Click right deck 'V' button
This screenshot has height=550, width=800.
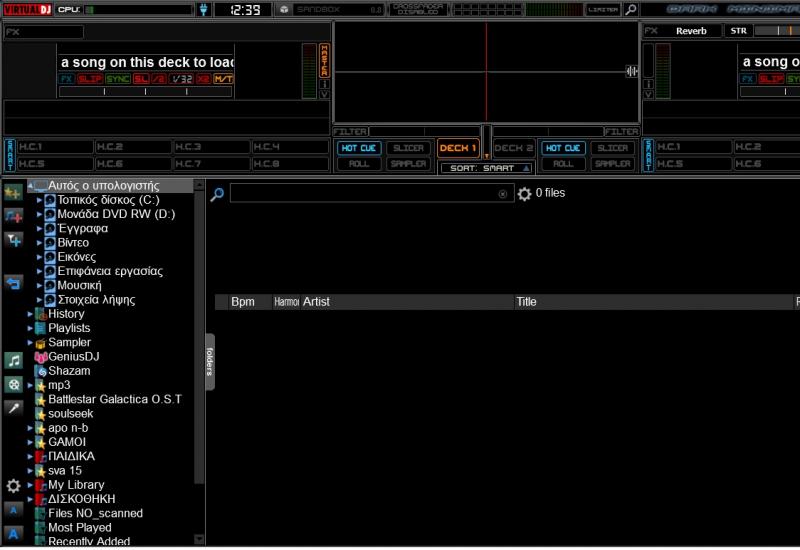tap(648, 94)
